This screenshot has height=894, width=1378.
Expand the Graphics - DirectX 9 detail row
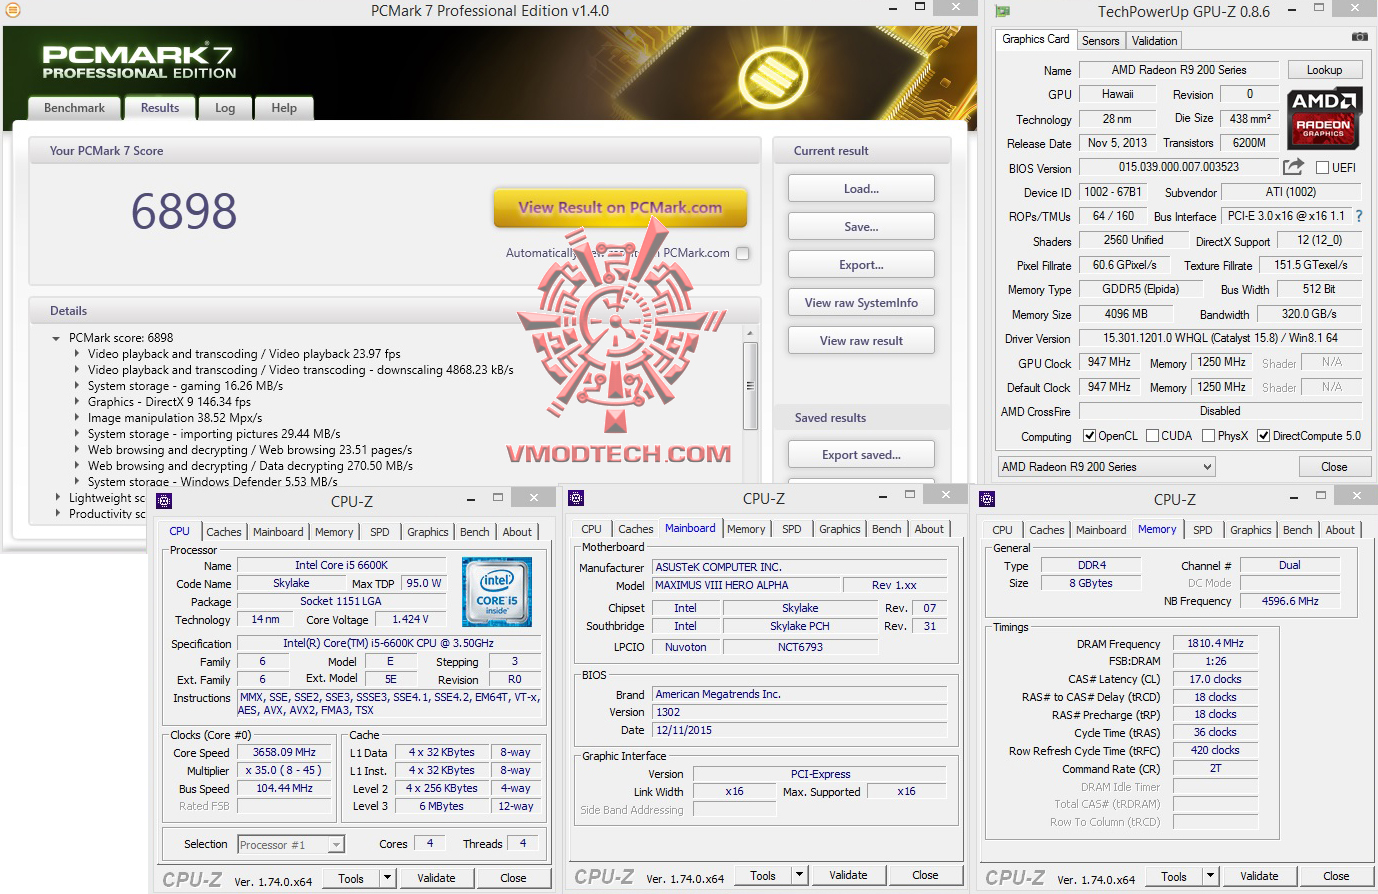click(x=77, y=402)
